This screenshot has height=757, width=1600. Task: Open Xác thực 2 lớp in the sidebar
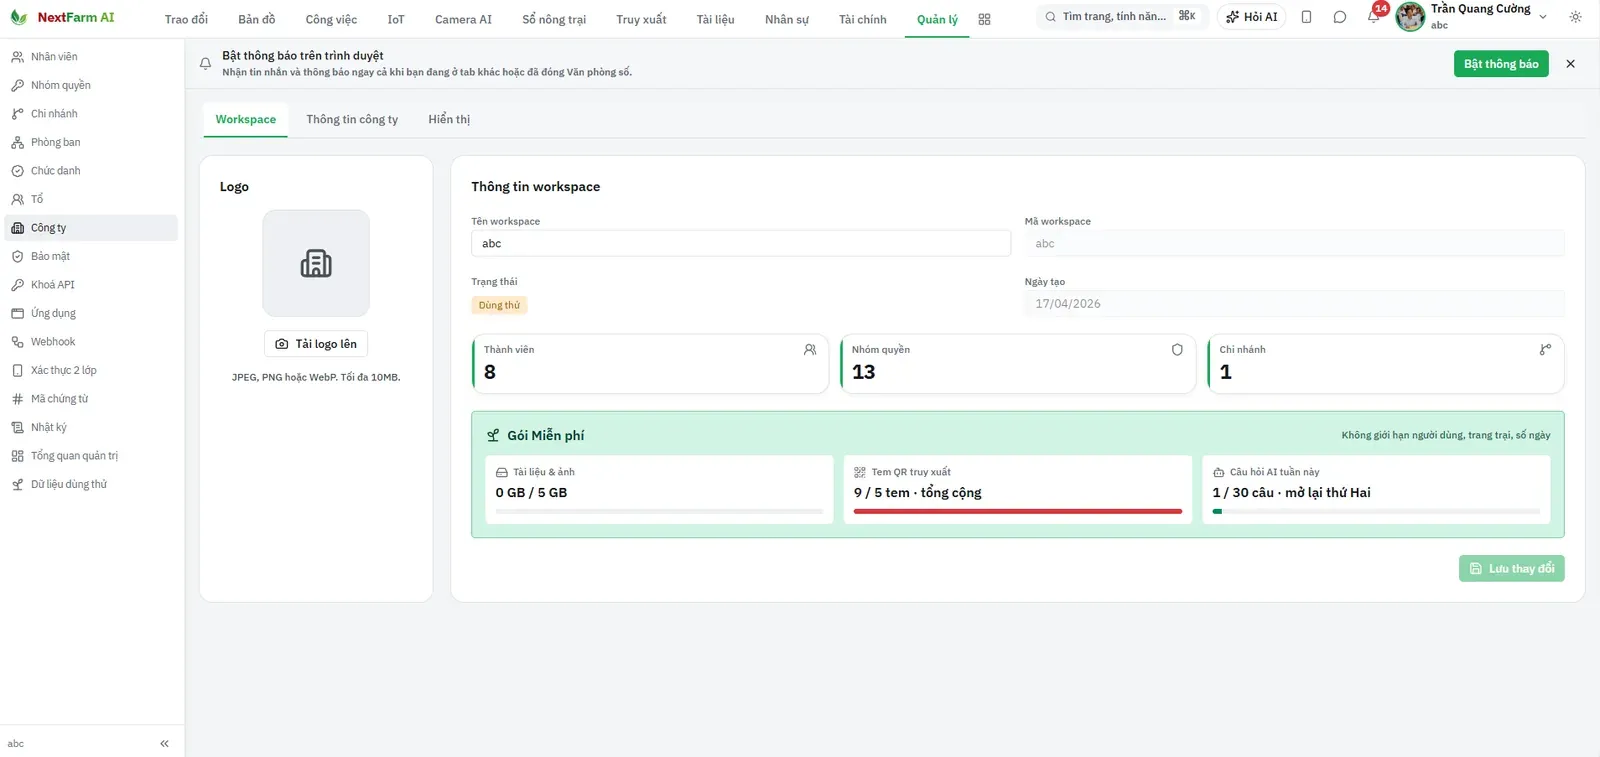91,370
